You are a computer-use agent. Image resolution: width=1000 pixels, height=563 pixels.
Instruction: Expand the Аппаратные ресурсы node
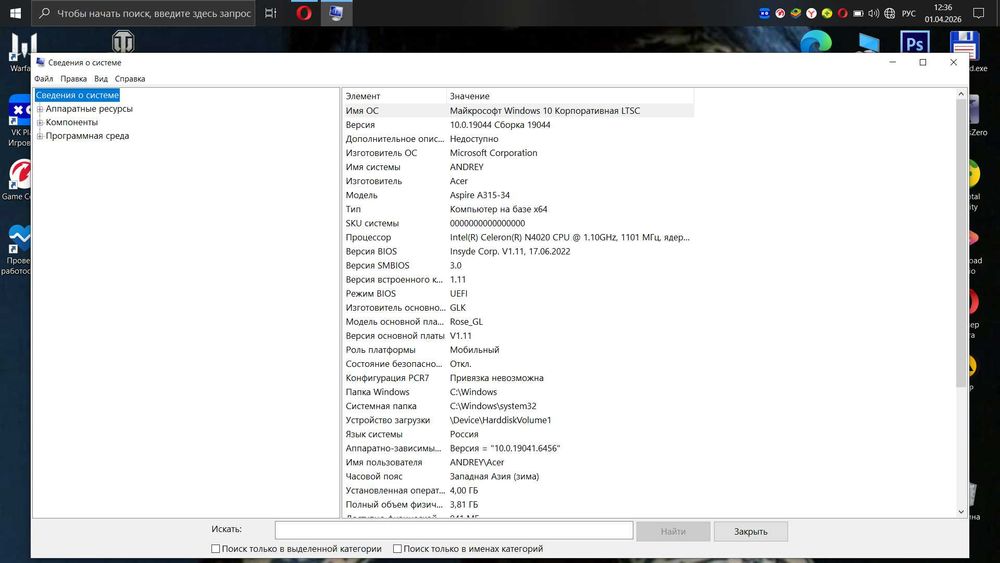pos(40,109)
